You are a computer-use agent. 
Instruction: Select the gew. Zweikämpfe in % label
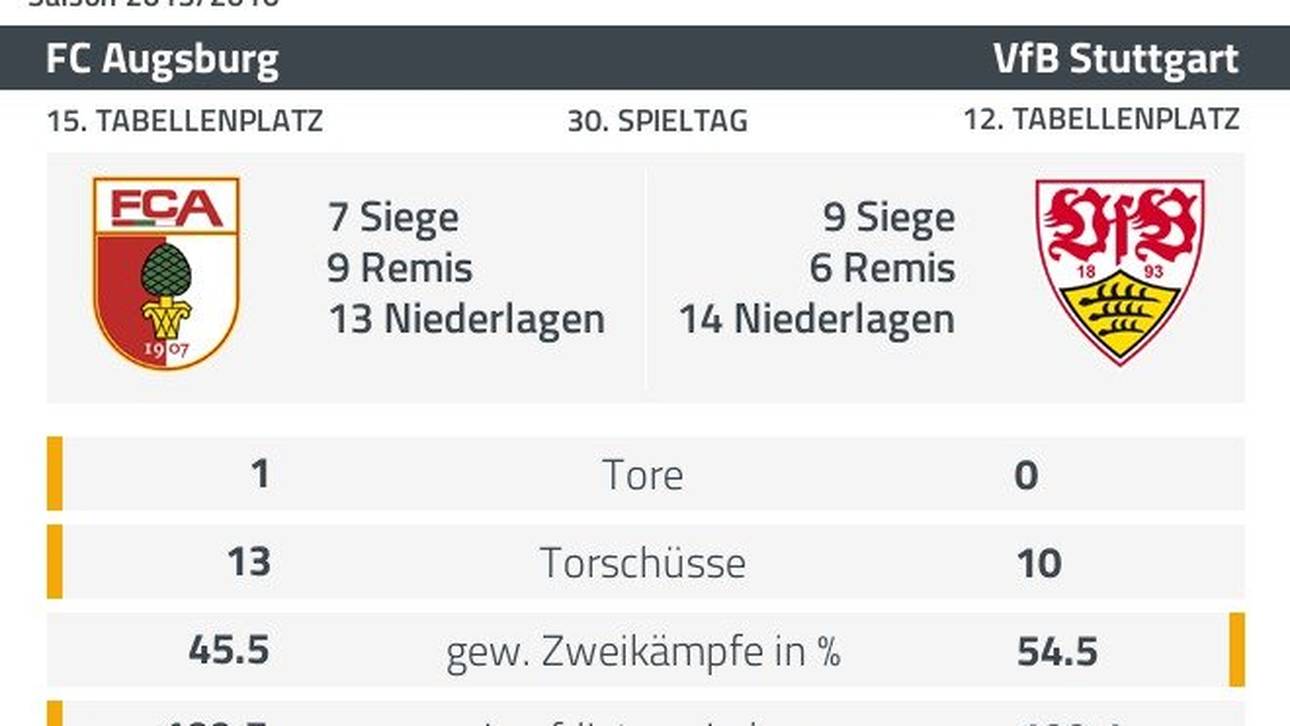click(643, 652)
